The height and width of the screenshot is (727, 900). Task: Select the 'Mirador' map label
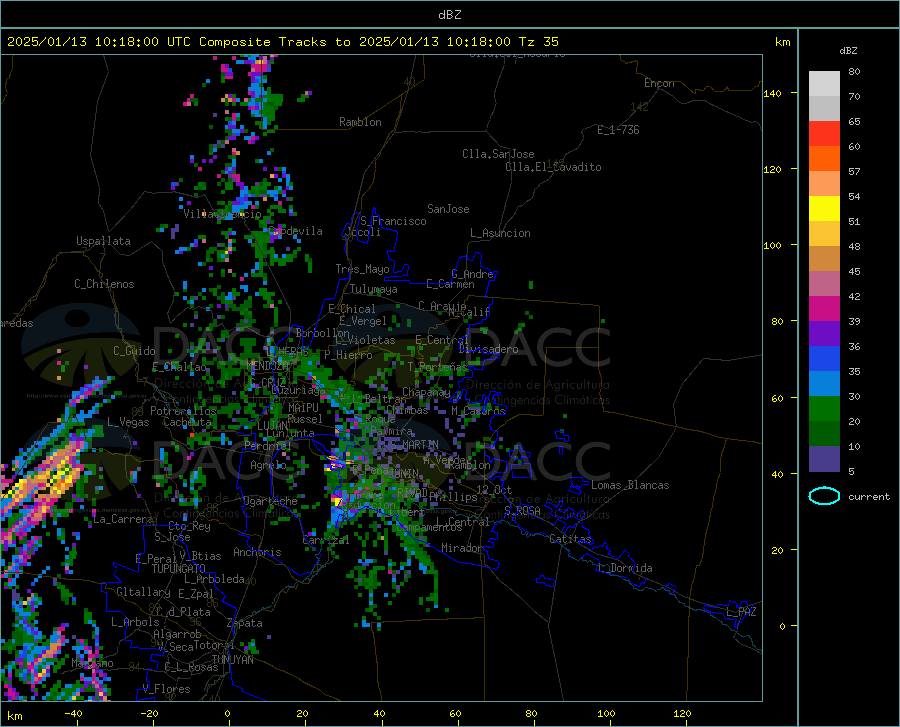(461, 548)
